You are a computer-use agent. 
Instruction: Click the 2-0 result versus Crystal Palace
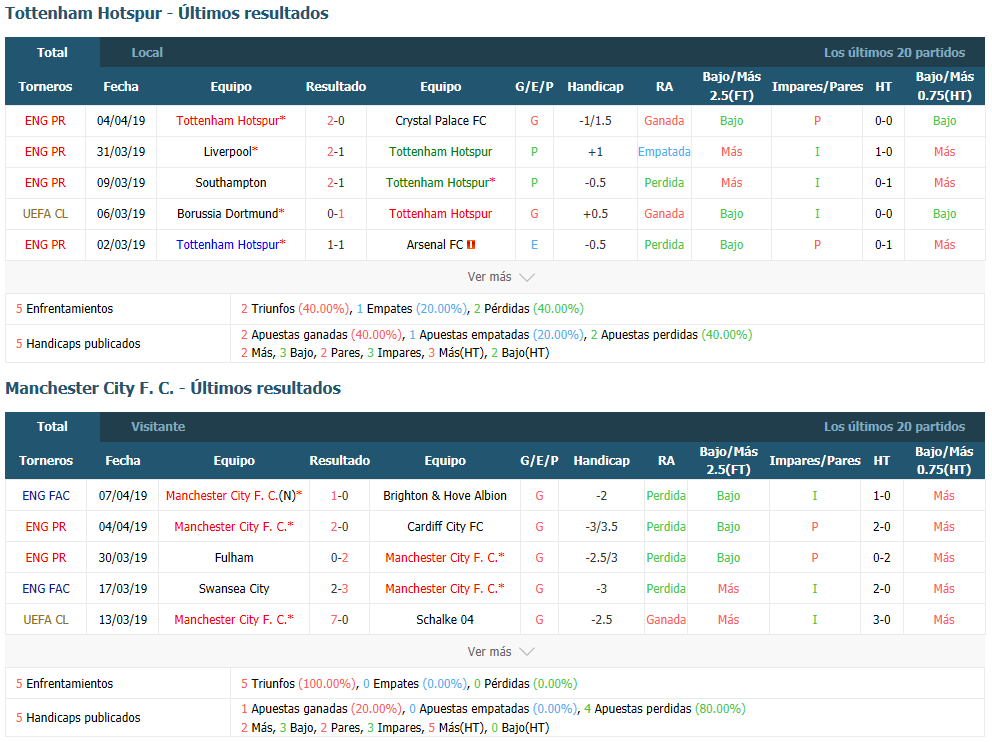(x=335, y=121)
